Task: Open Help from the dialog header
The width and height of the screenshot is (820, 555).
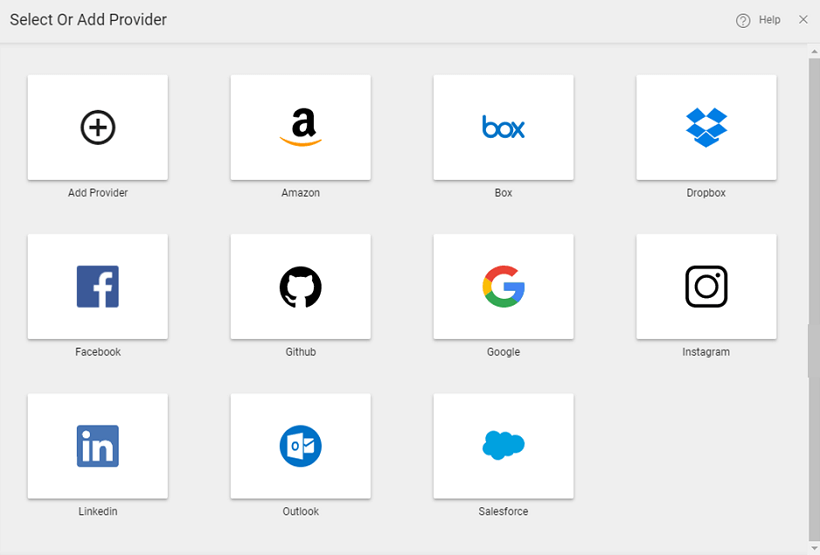Action: tap(769, 20)
